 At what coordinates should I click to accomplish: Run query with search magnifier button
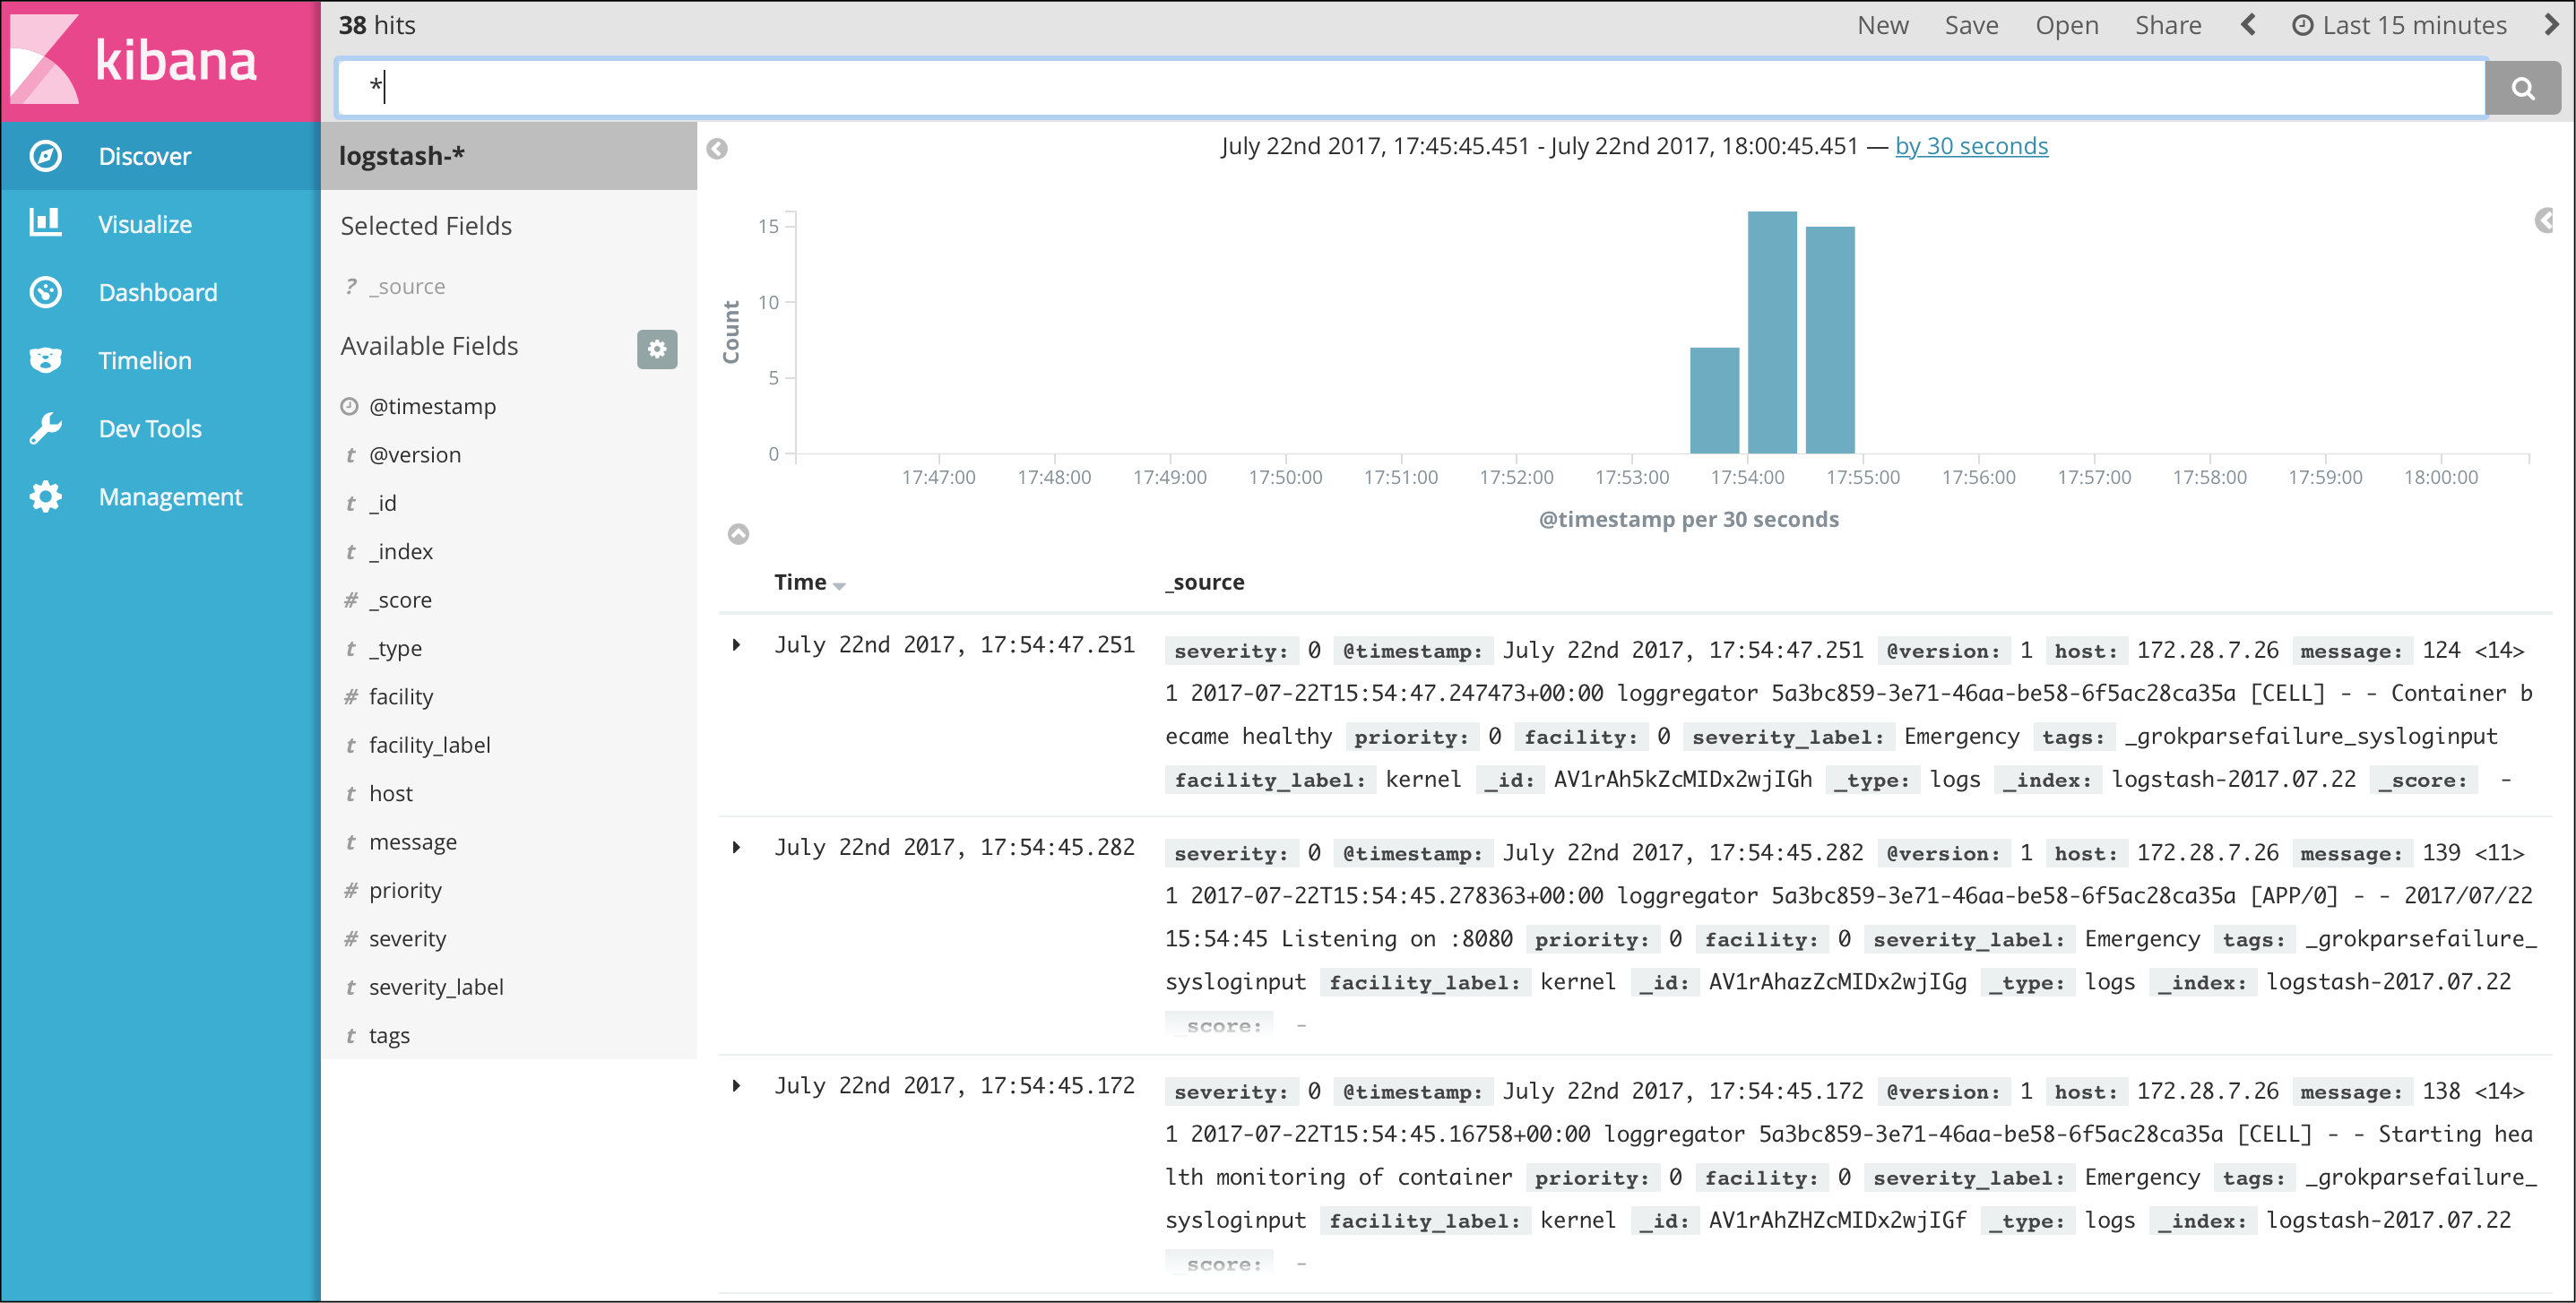(x=2522, y=88)
